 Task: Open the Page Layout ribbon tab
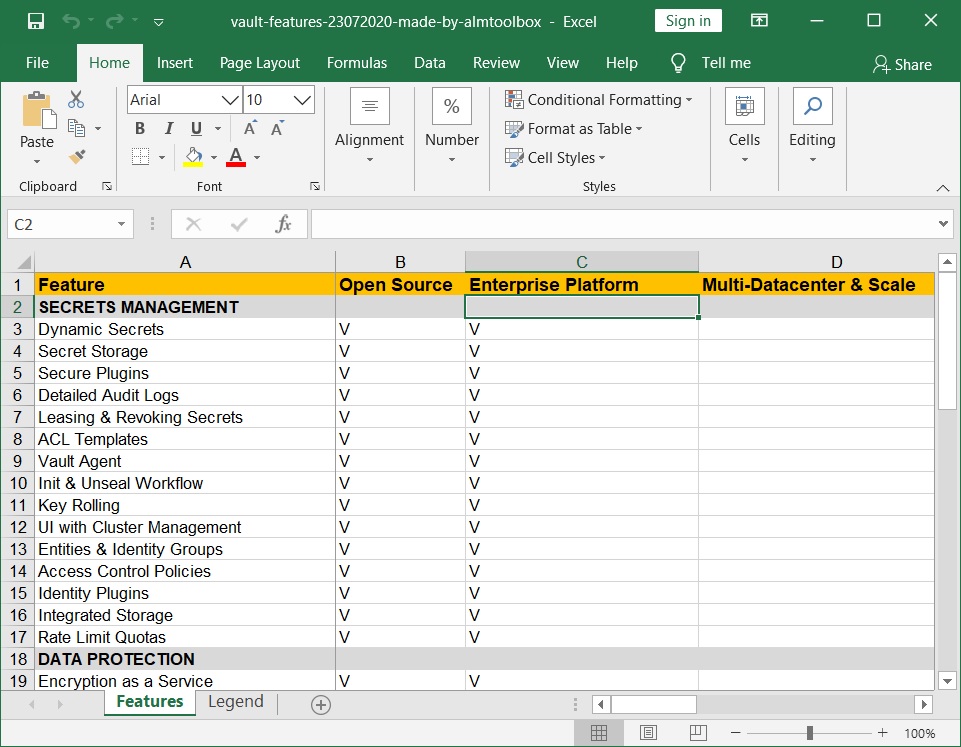coord(260,62)
